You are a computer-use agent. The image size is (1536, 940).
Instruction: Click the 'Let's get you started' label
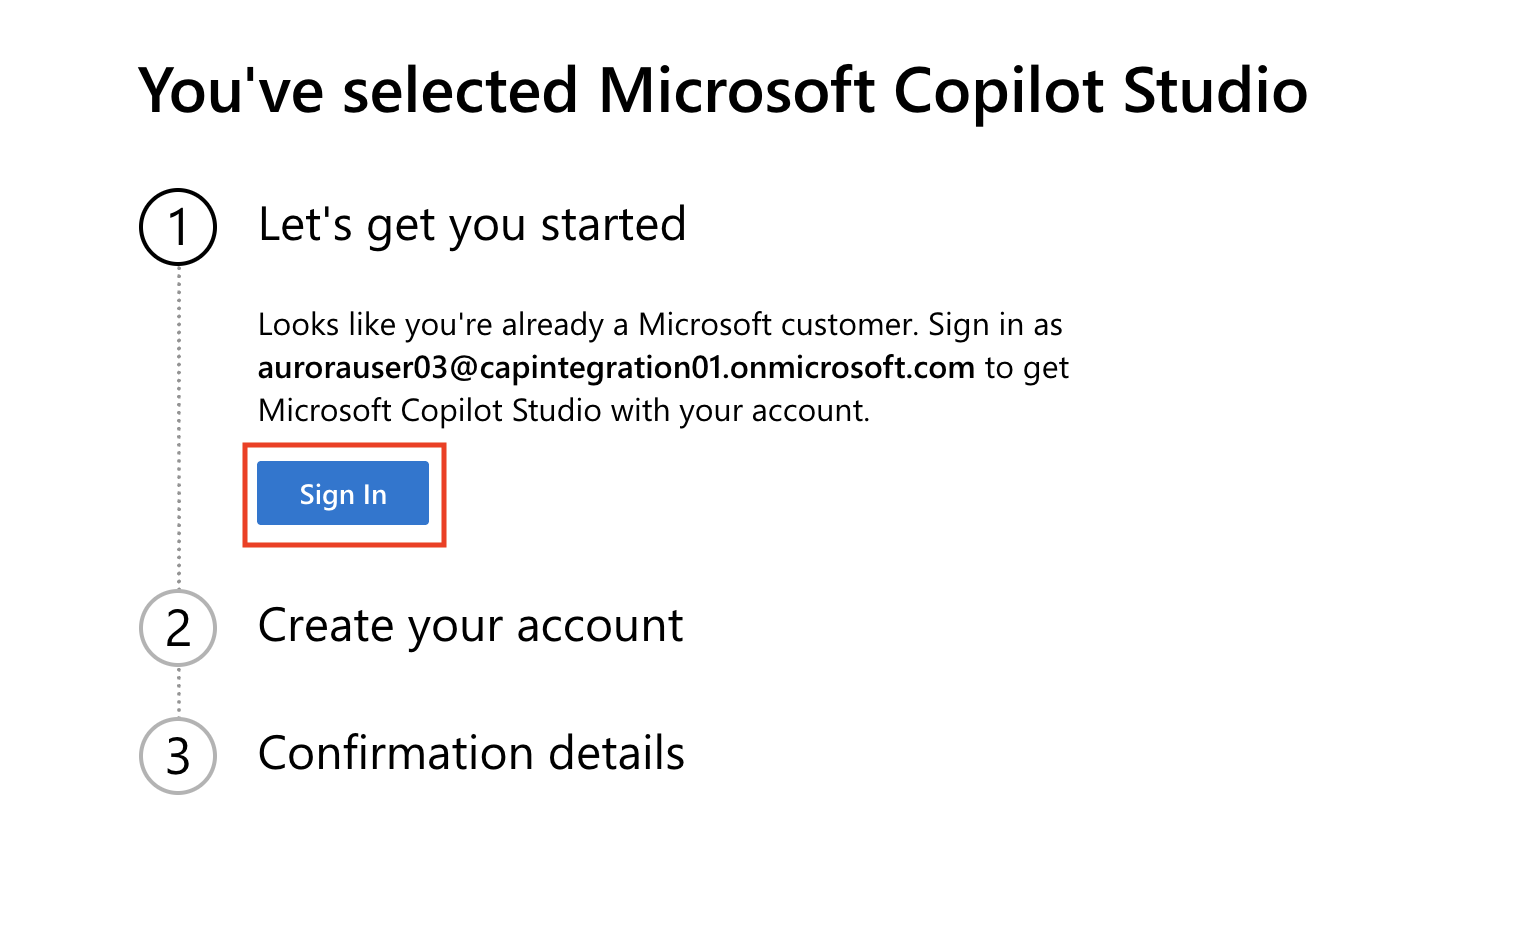pos(472,226)
